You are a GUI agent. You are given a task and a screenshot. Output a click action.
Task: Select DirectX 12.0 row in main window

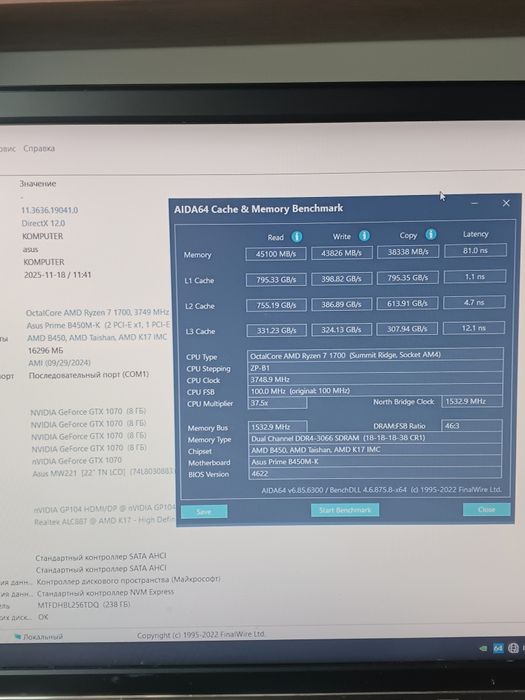[43, 223]
